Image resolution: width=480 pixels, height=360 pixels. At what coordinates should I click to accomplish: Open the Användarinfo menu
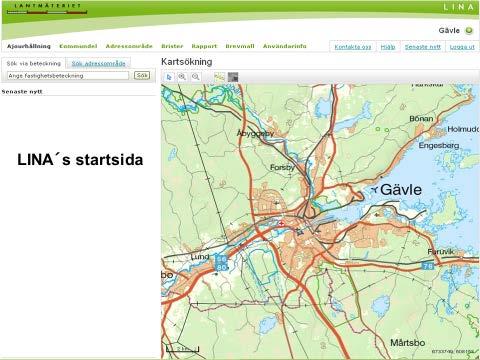tap(284, 46)
